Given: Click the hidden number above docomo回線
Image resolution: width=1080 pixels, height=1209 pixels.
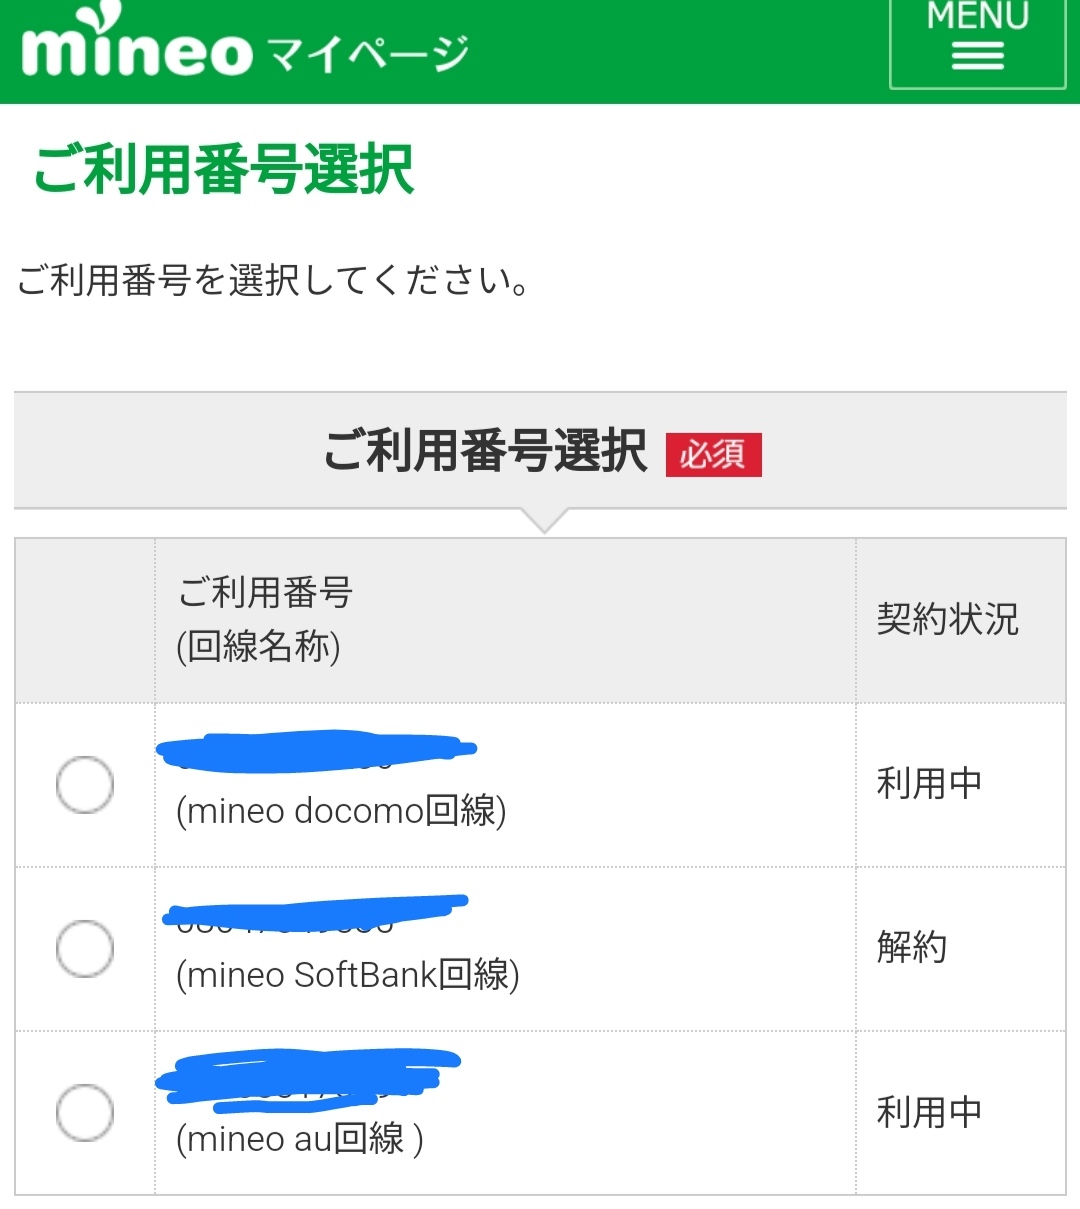Looking at the screenshot, I should [x=315, y=752].
